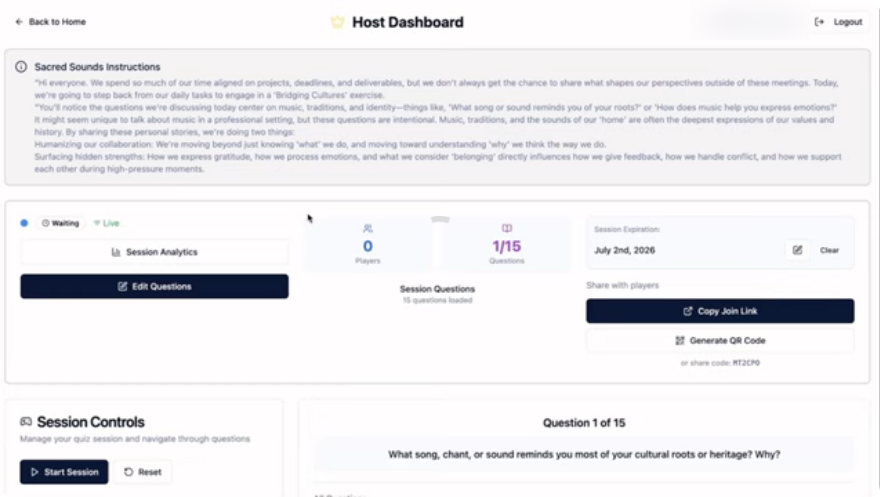
Task: Click the info icon next to Sacred Sounds Instructions
Action: pyautogui.click(x=21, y=67)
